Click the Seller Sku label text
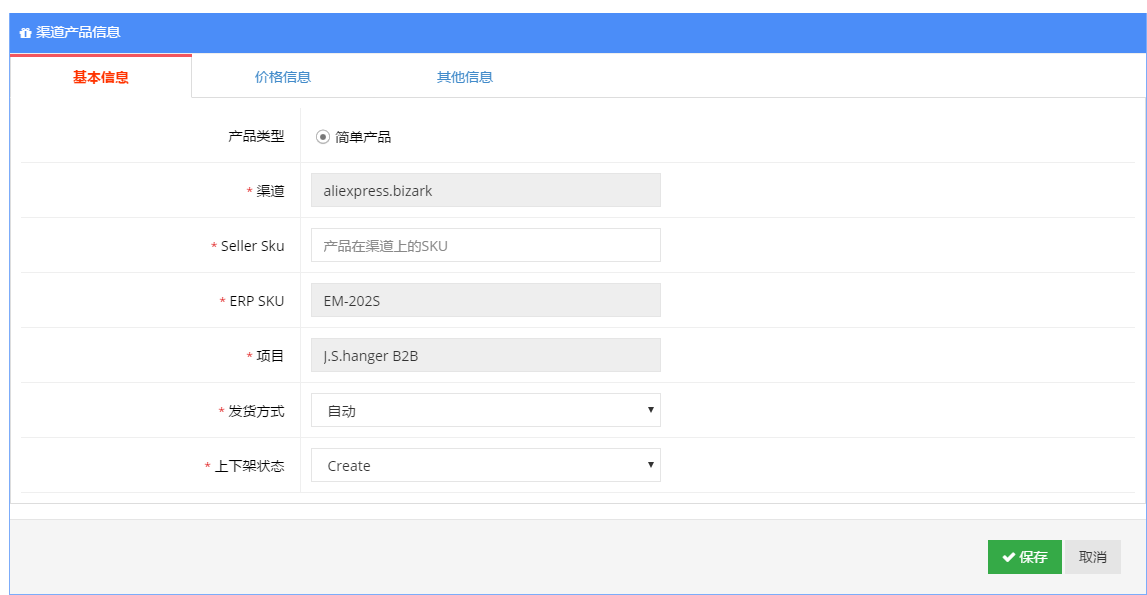1147x595 pixels. 252,246
